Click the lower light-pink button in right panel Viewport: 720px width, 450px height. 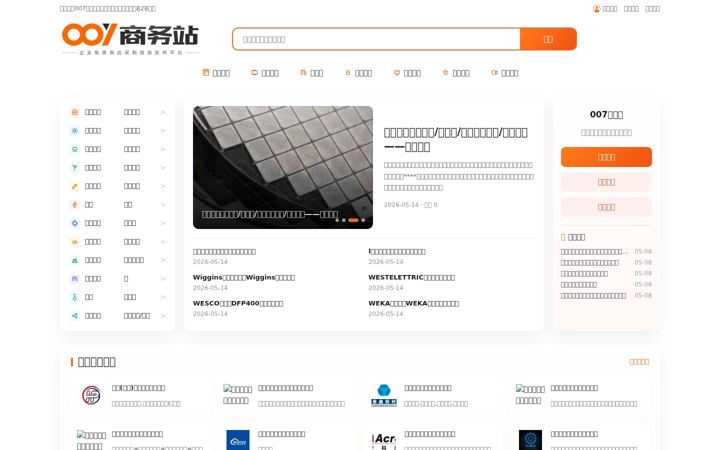pyautogui.click(x=606, y=207)
